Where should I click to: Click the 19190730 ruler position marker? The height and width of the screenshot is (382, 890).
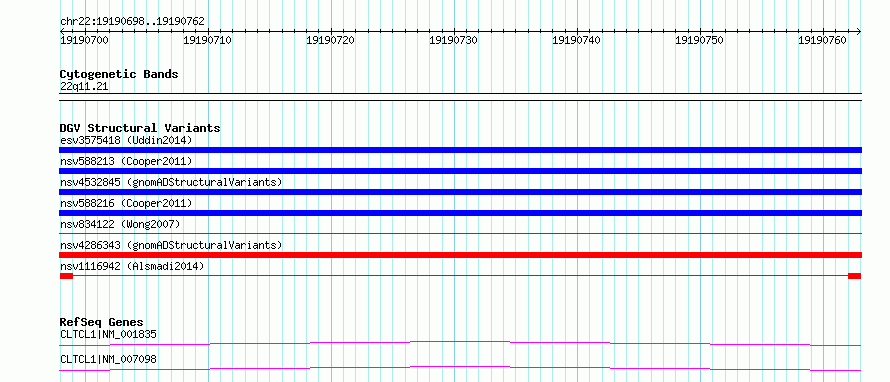coord(454,40)
